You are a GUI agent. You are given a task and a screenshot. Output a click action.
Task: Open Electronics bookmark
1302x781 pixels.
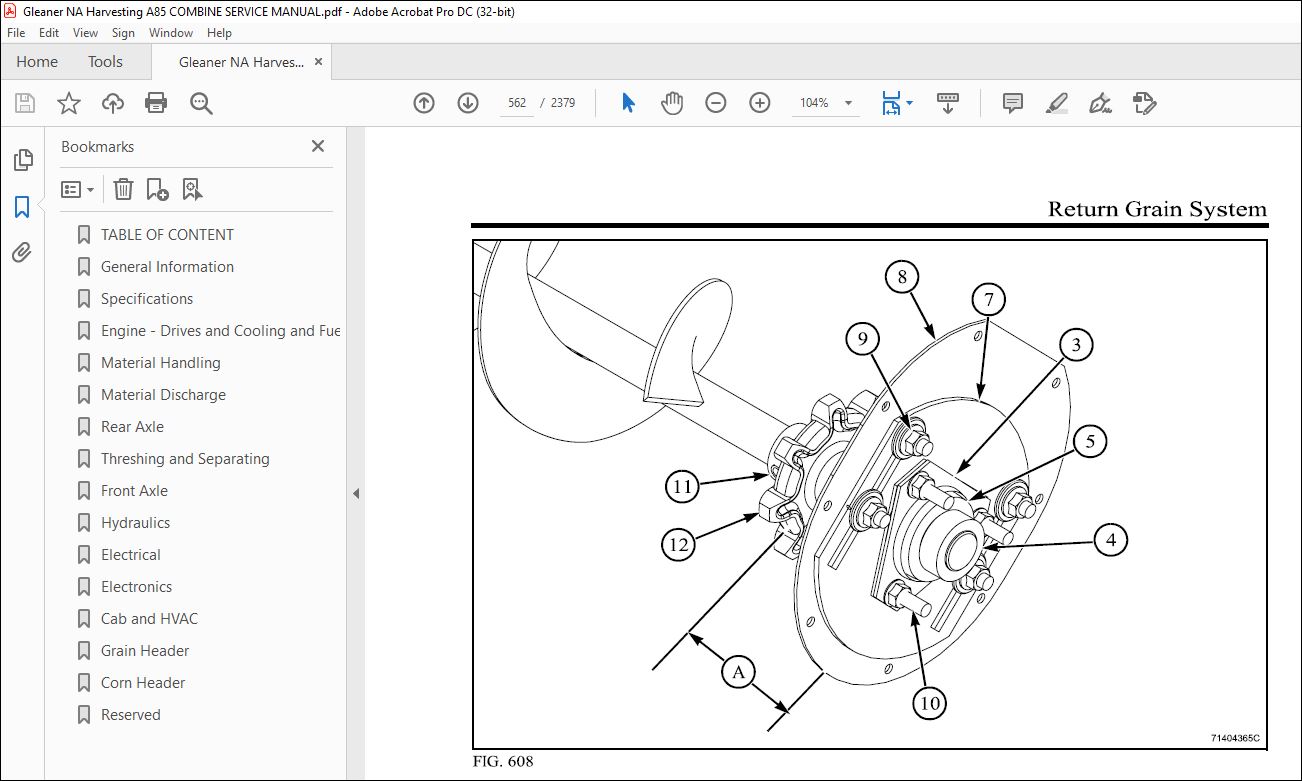click(136, 587)
